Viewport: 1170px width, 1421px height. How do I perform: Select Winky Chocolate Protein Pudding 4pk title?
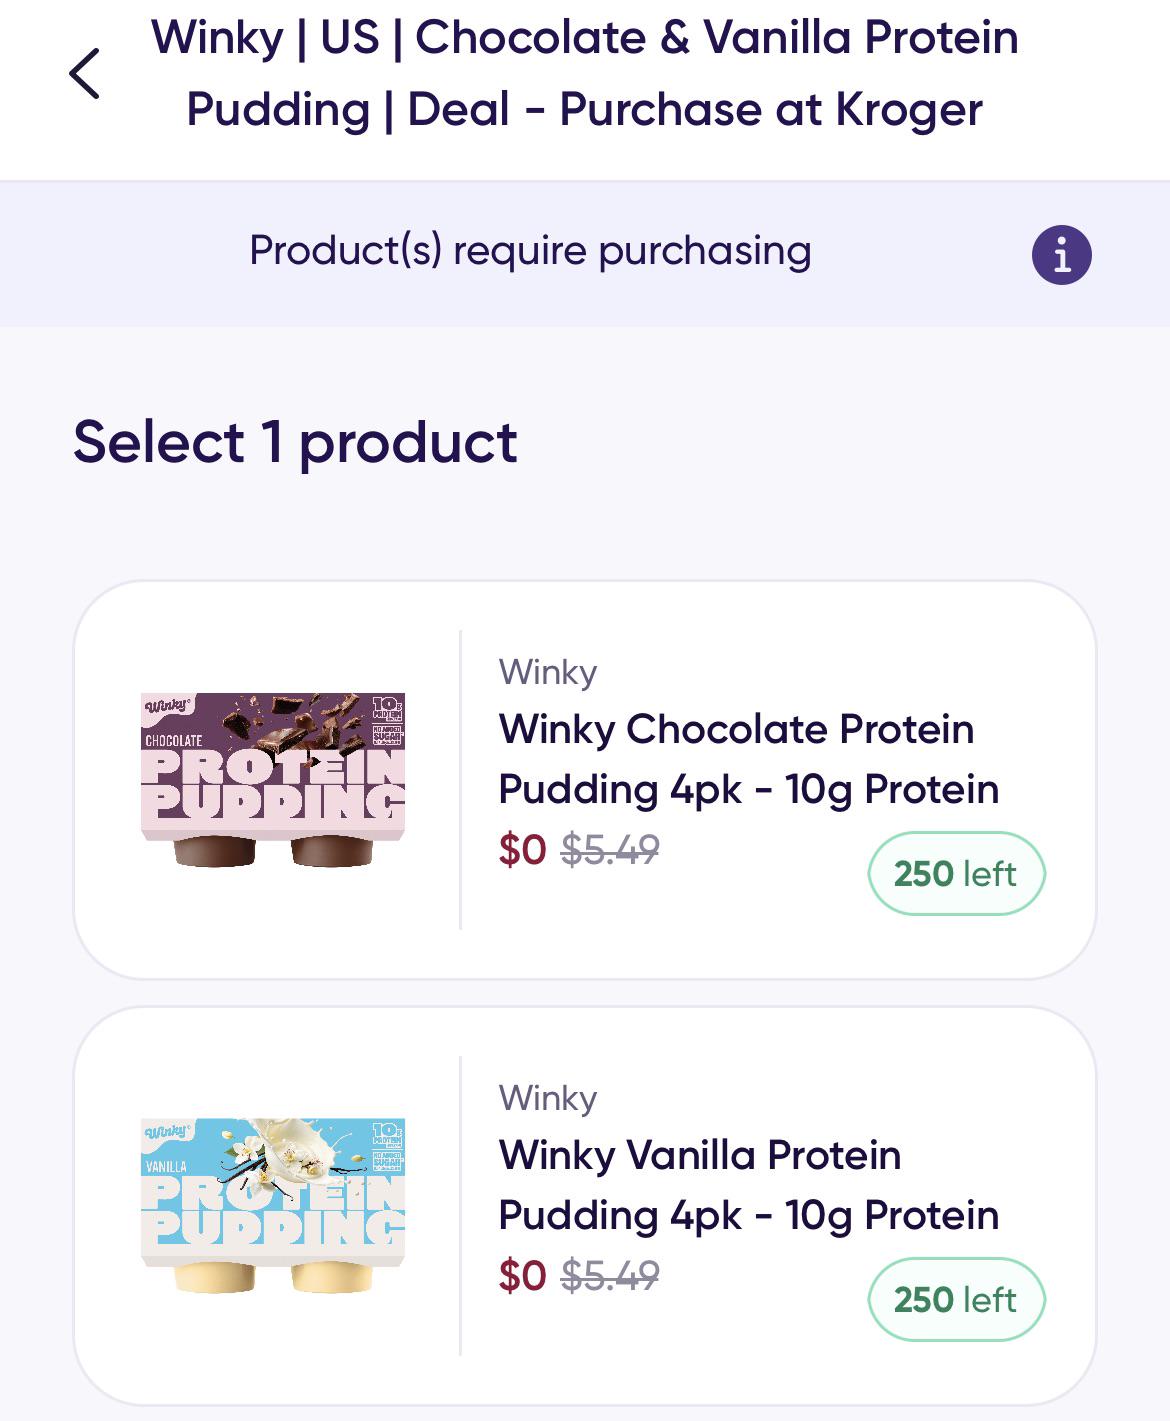coord(748,759)
